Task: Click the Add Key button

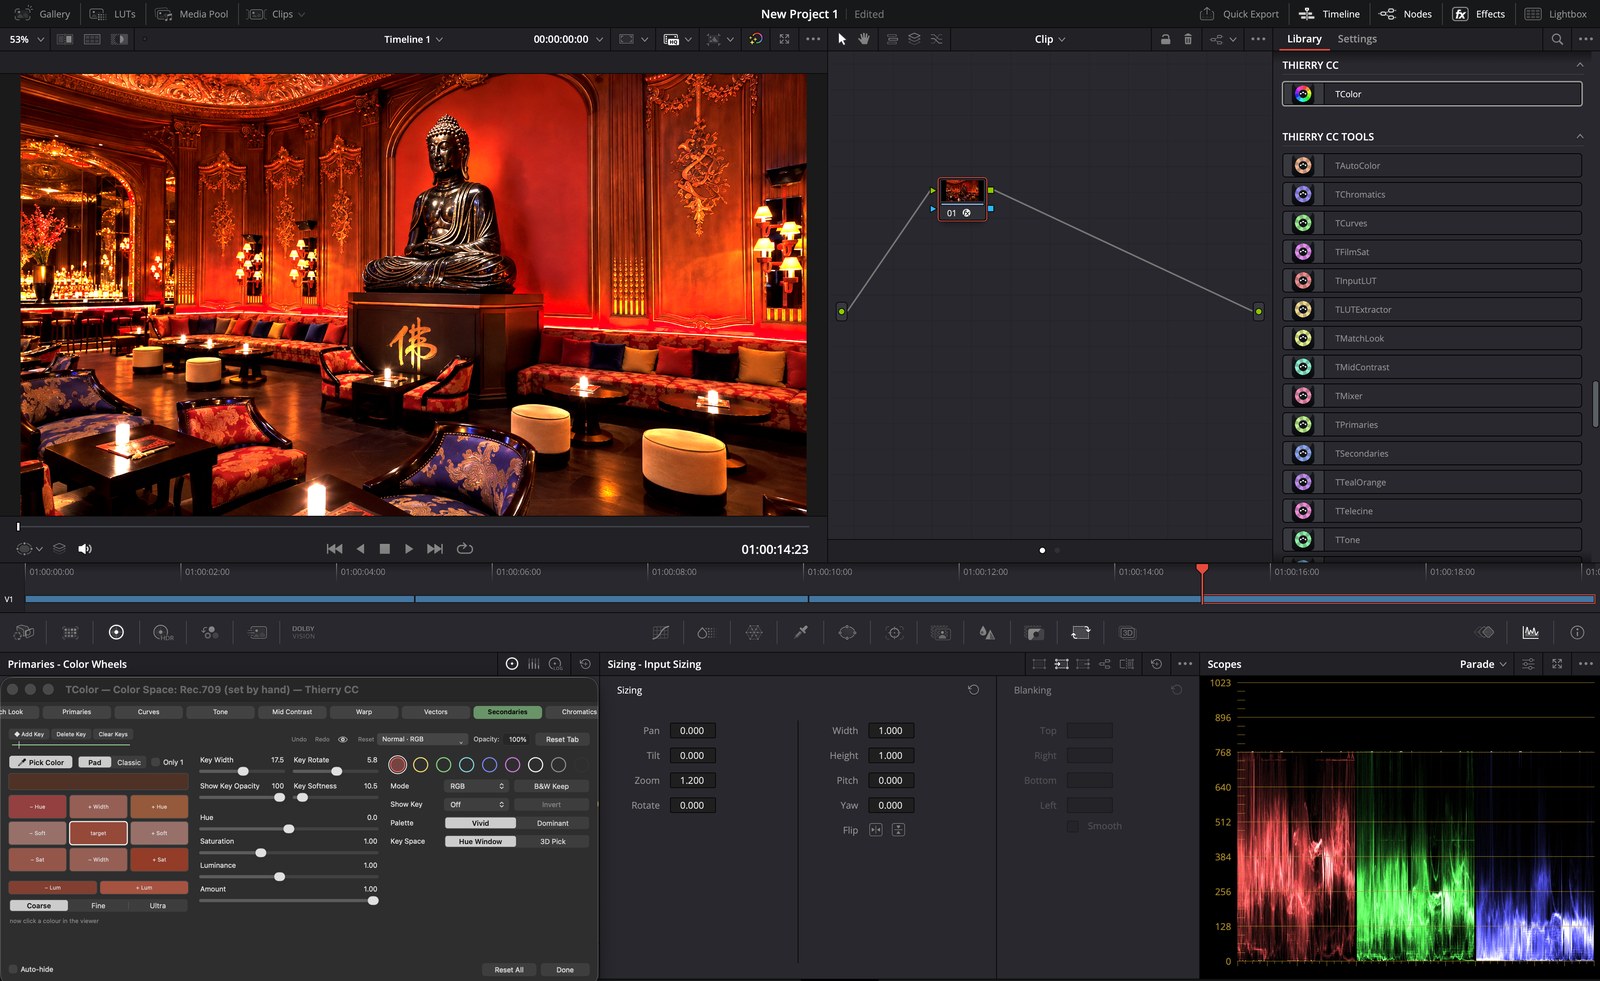Action: point(29,734)
